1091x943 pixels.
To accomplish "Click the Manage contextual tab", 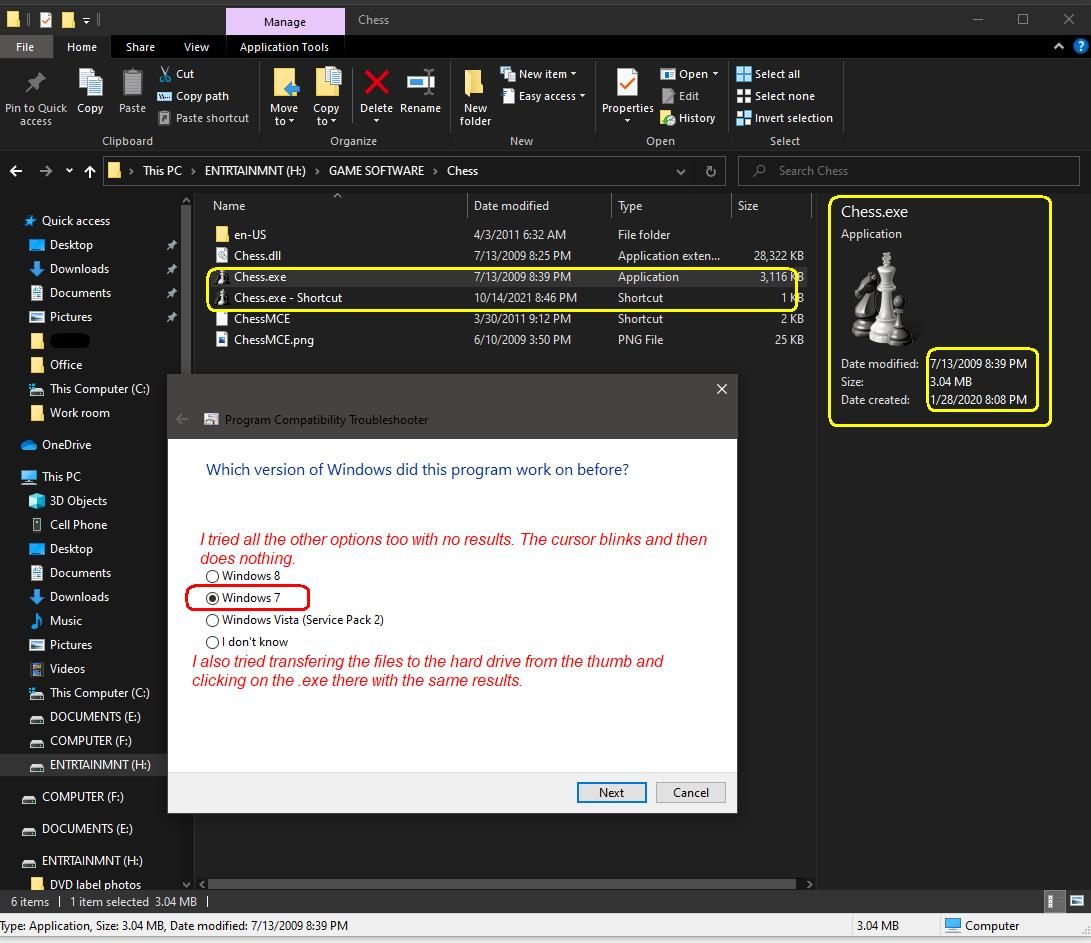I will 285,22.
